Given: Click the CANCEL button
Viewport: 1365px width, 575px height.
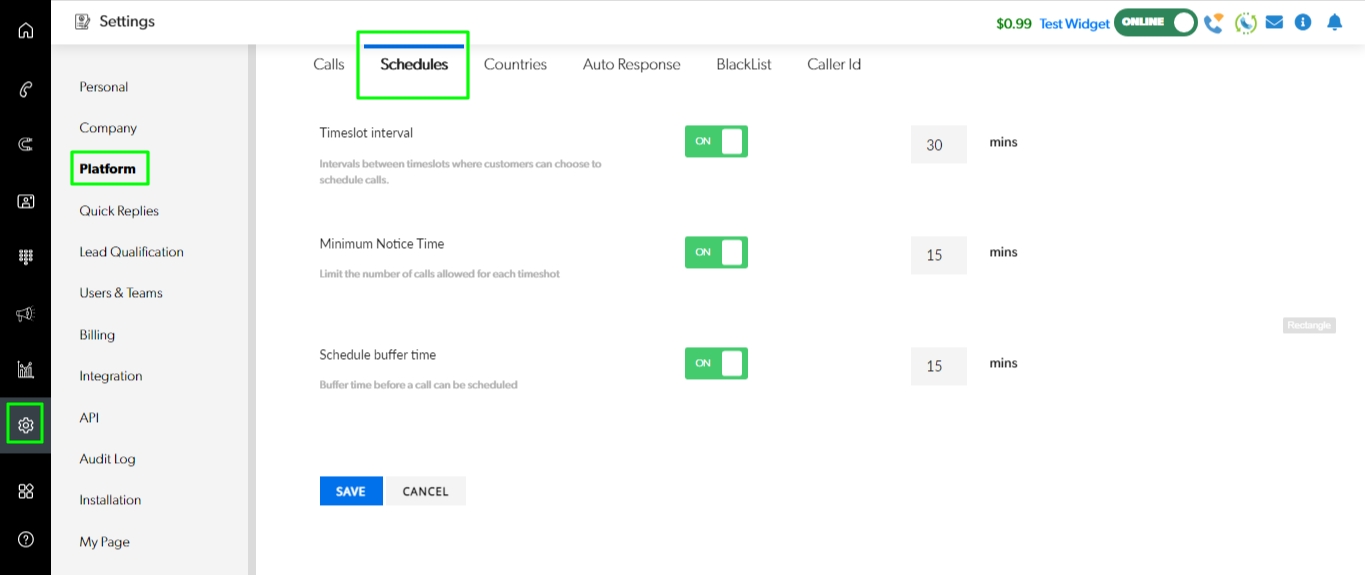Looking at the screenshot, I should pos(425,491).
